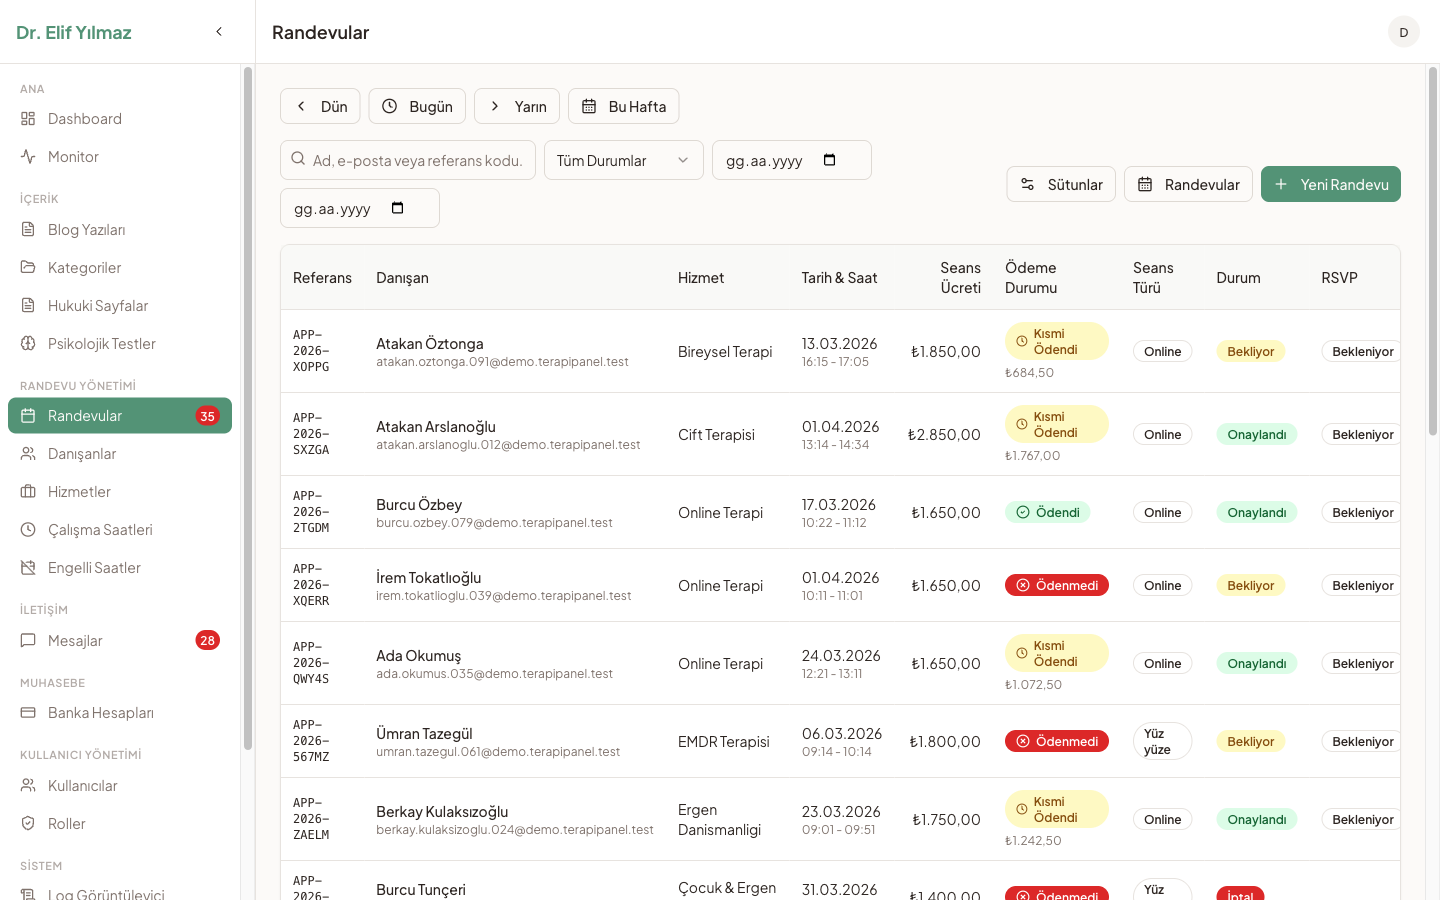Show this week's appointments with Bu Hafta
This screenshot has width=1440, height=900.
pos(623,106)
